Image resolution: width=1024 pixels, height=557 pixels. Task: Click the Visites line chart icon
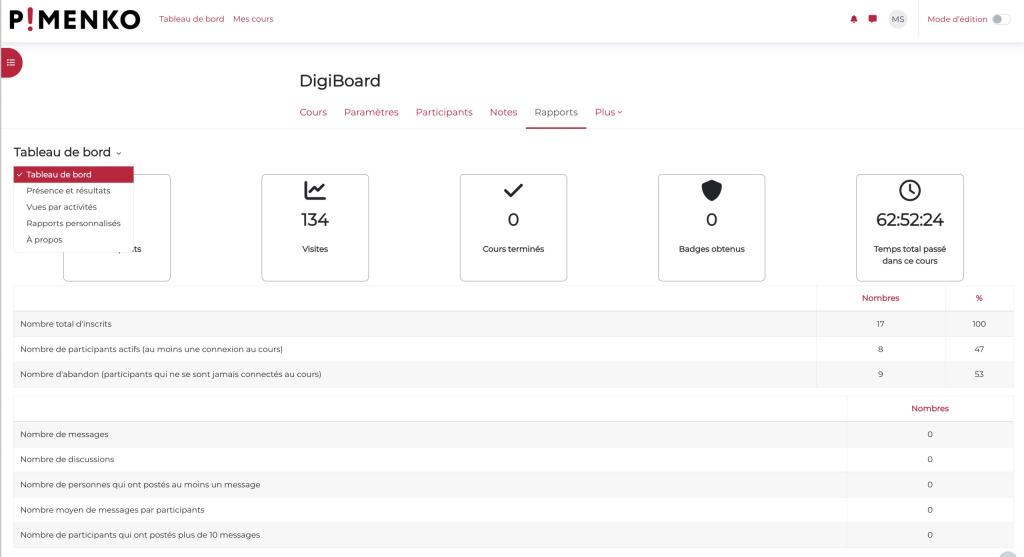tap(315, 190)
